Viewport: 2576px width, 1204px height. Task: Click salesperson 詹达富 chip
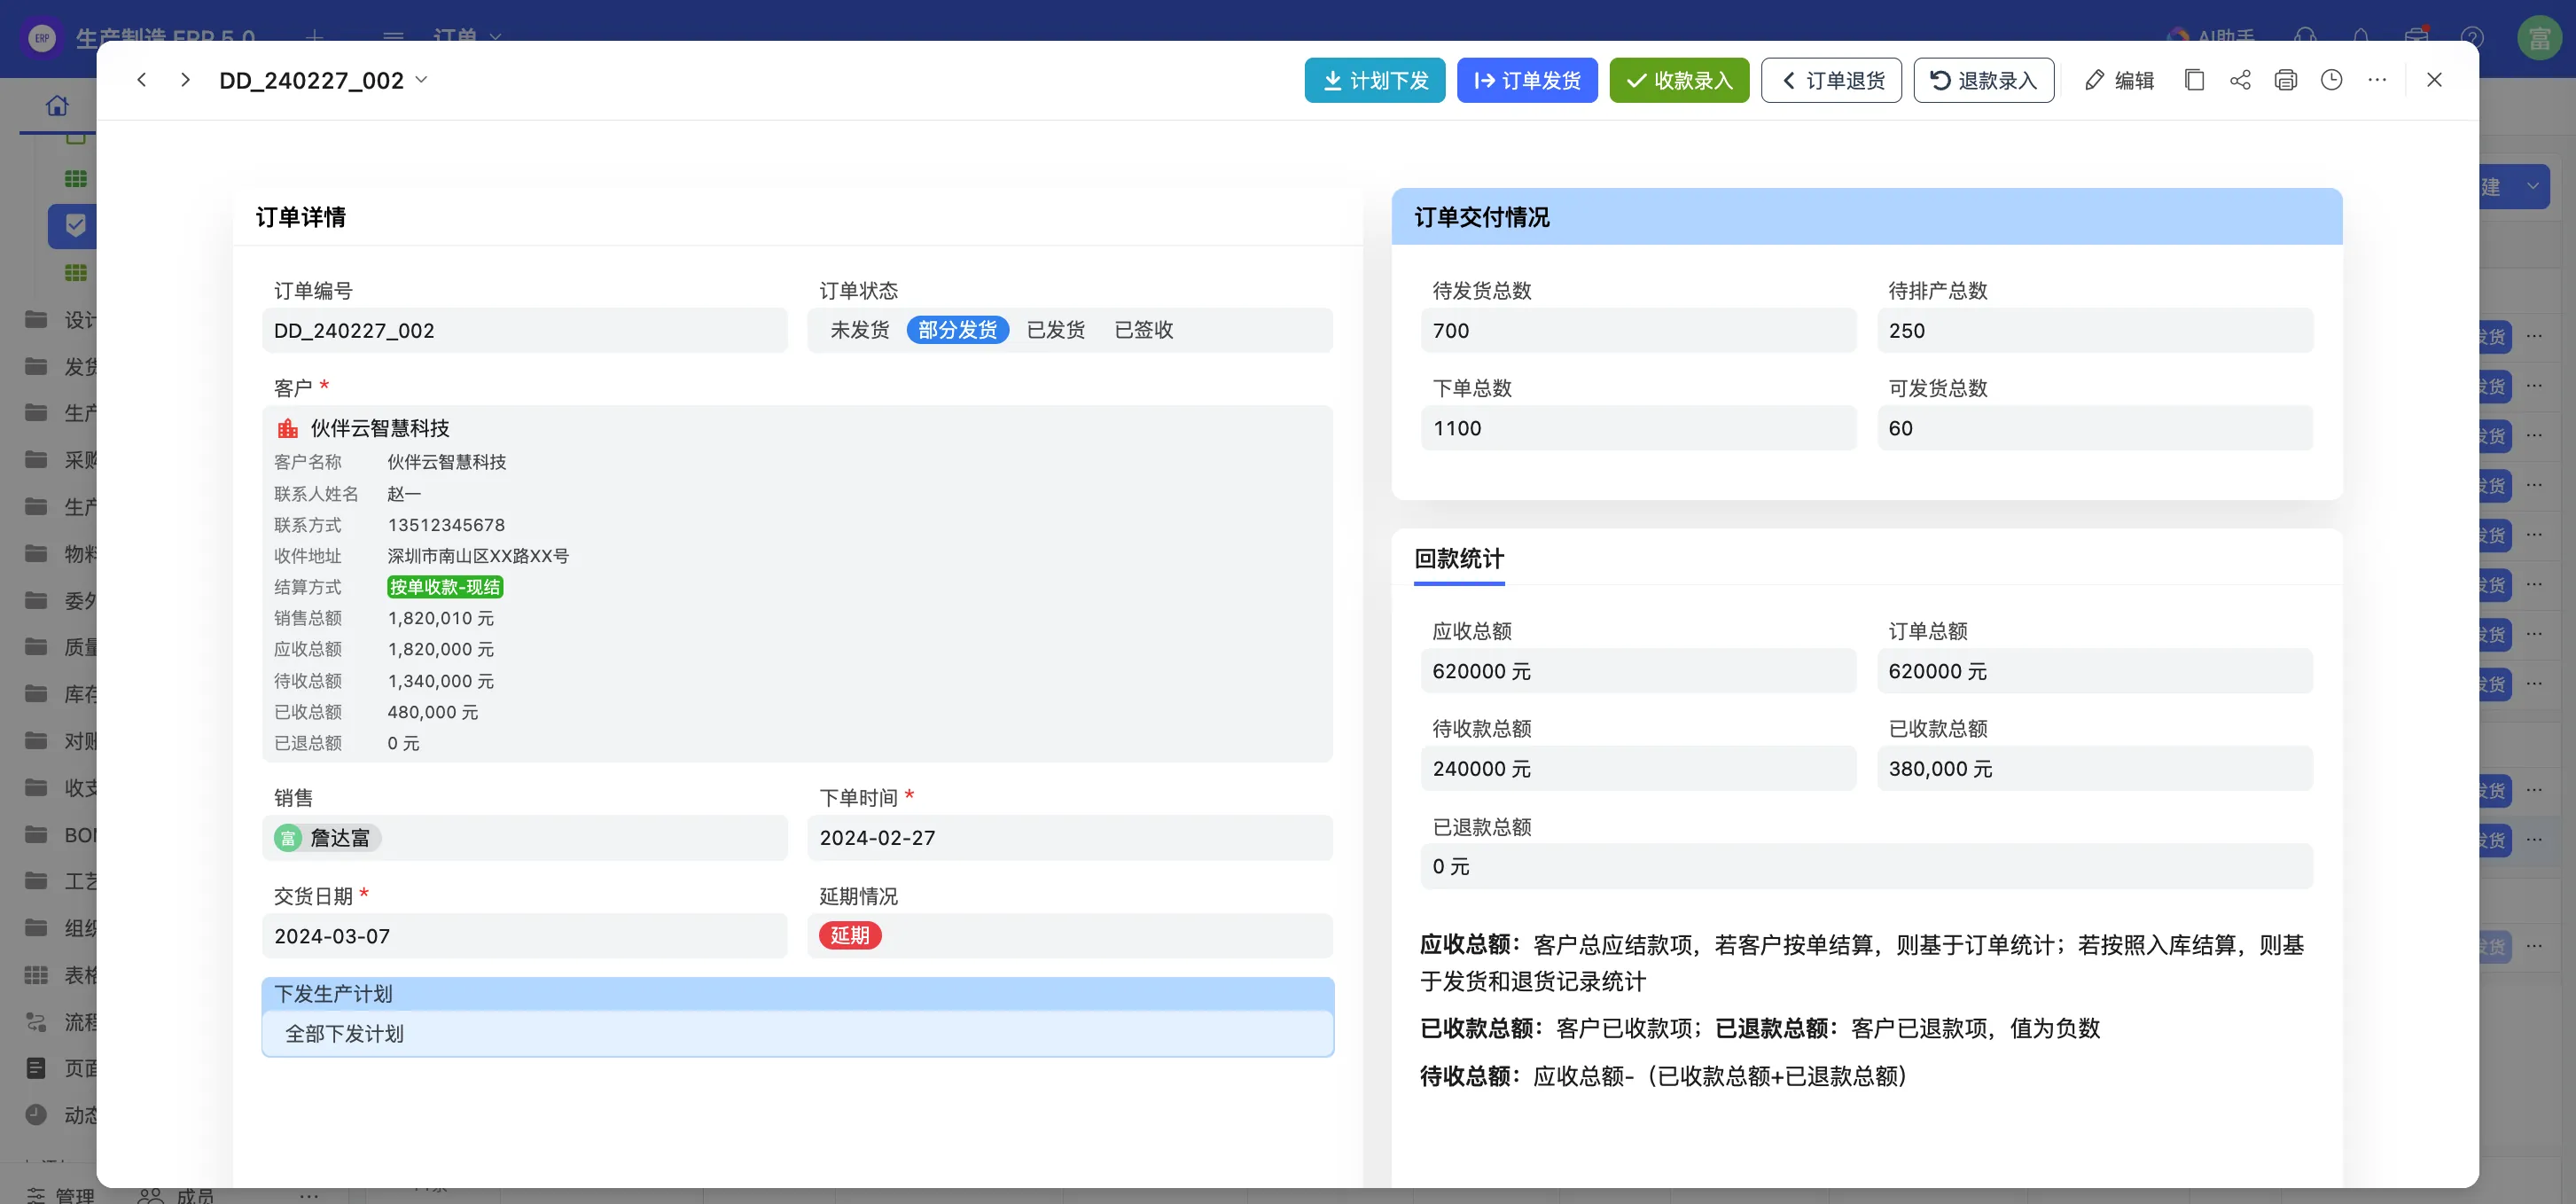[327, 838]
